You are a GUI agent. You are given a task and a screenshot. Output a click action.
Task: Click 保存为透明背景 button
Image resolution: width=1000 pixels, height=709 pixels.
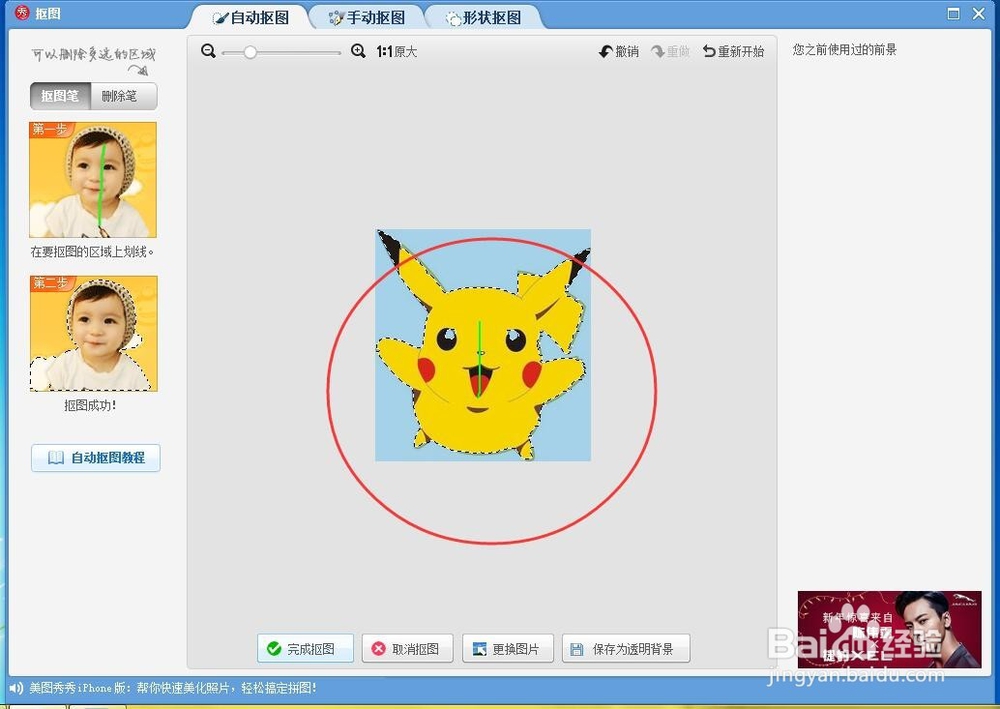tap(626, 648)
